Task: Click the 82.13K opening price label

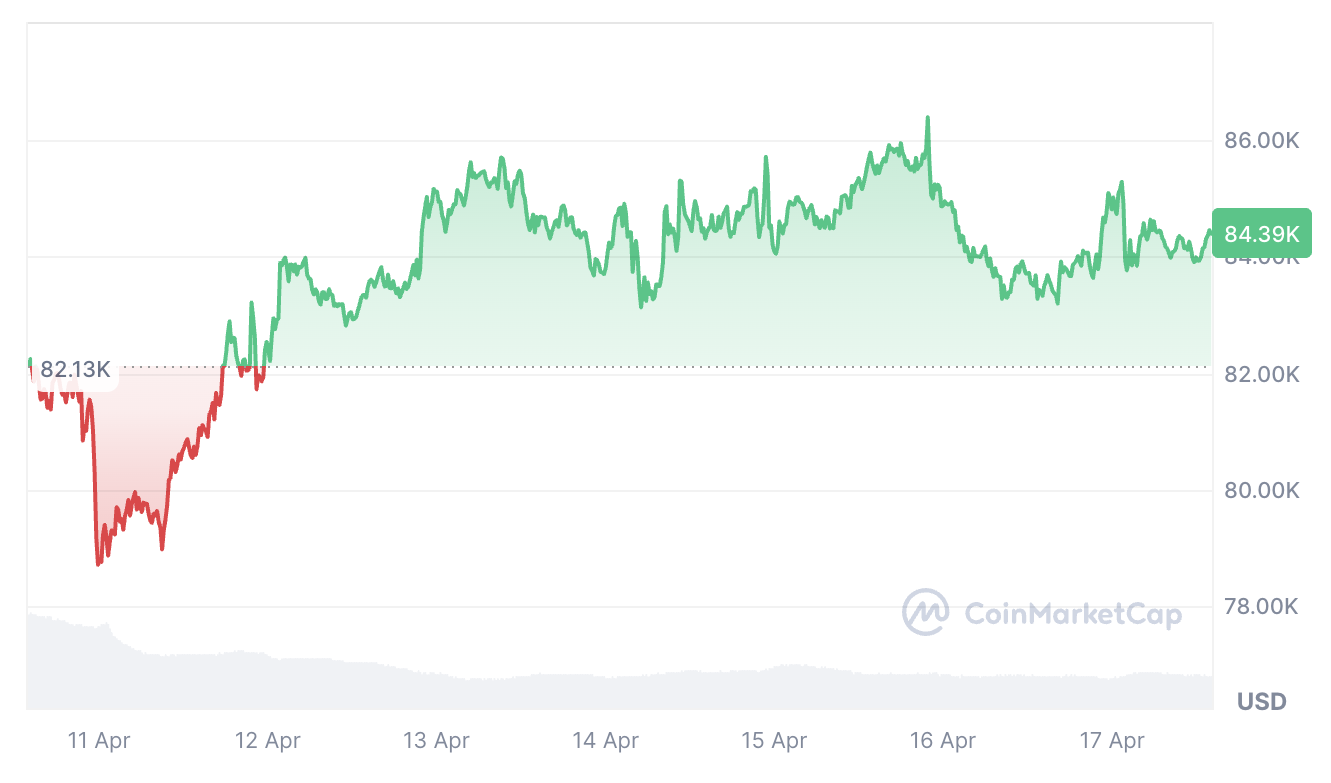Action: (x=75, y=369)
